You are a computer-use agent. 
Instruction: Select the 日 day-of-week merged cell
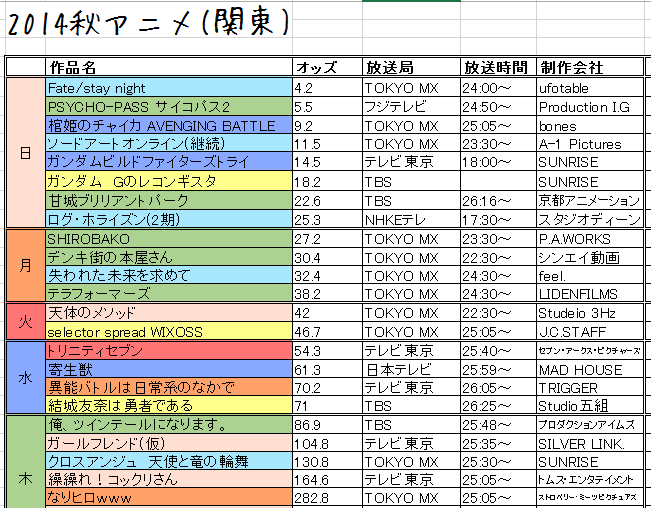pos(26,153)
